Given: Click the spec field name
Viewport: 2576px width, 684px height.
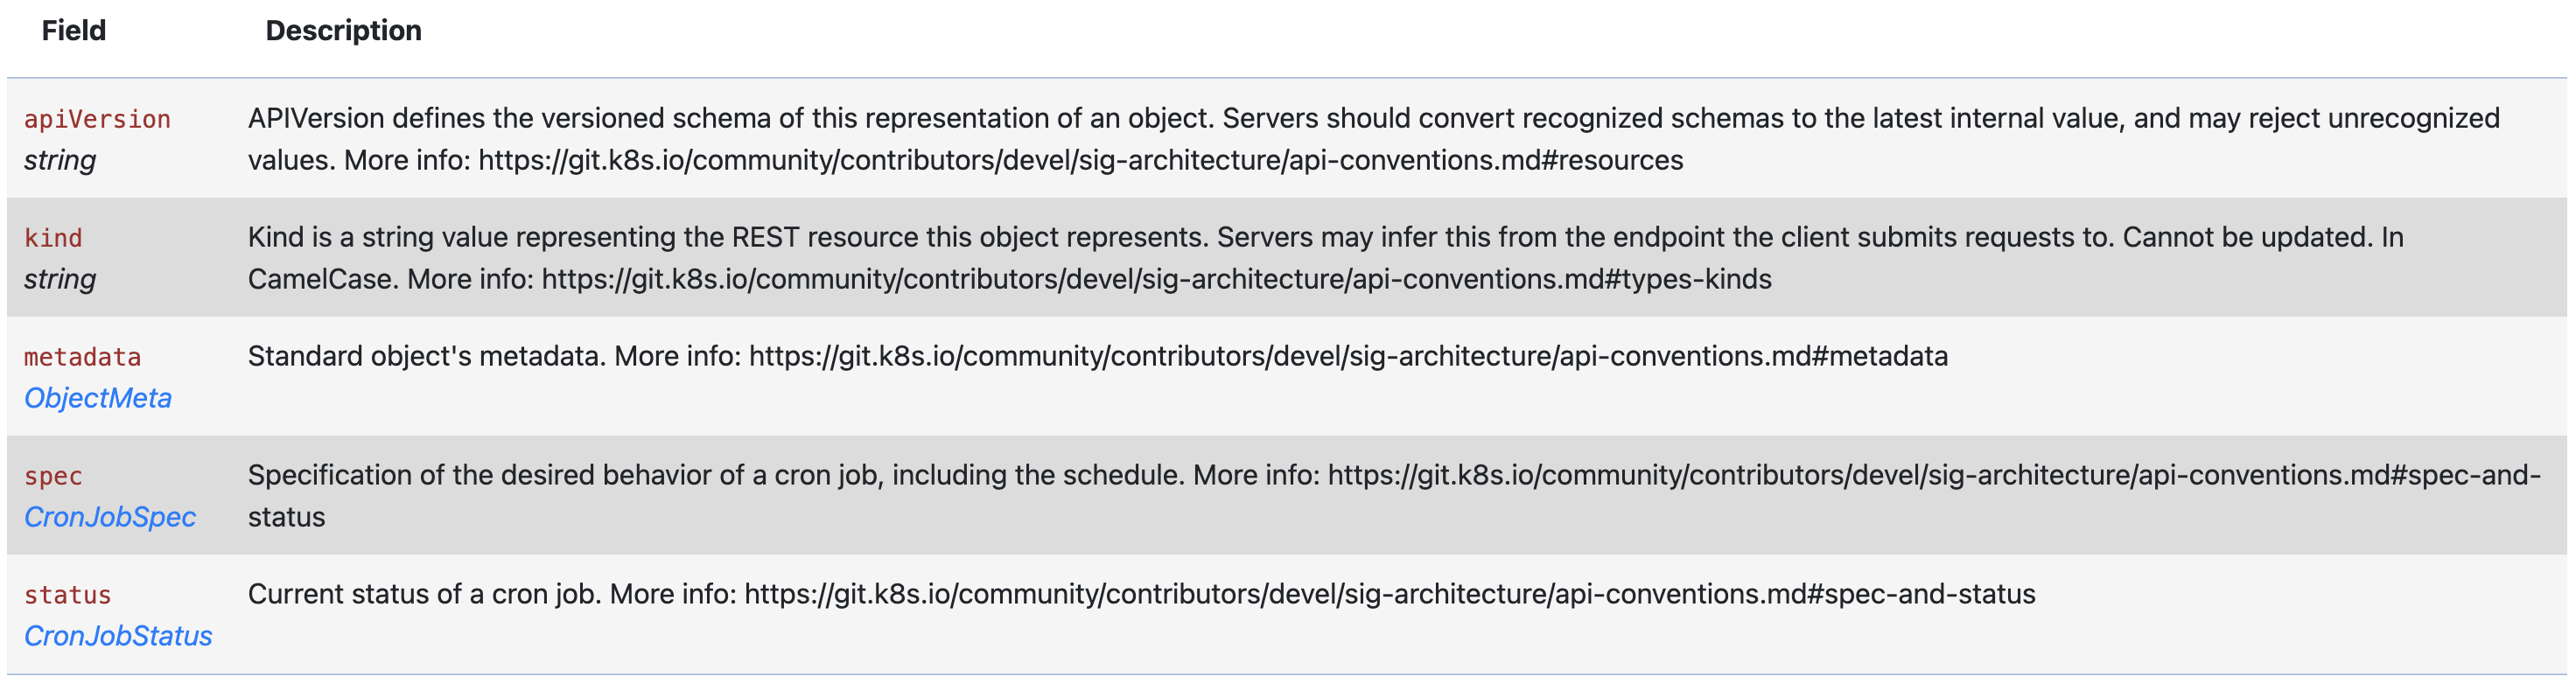Looking at the screenshot, I should [53, 476].
